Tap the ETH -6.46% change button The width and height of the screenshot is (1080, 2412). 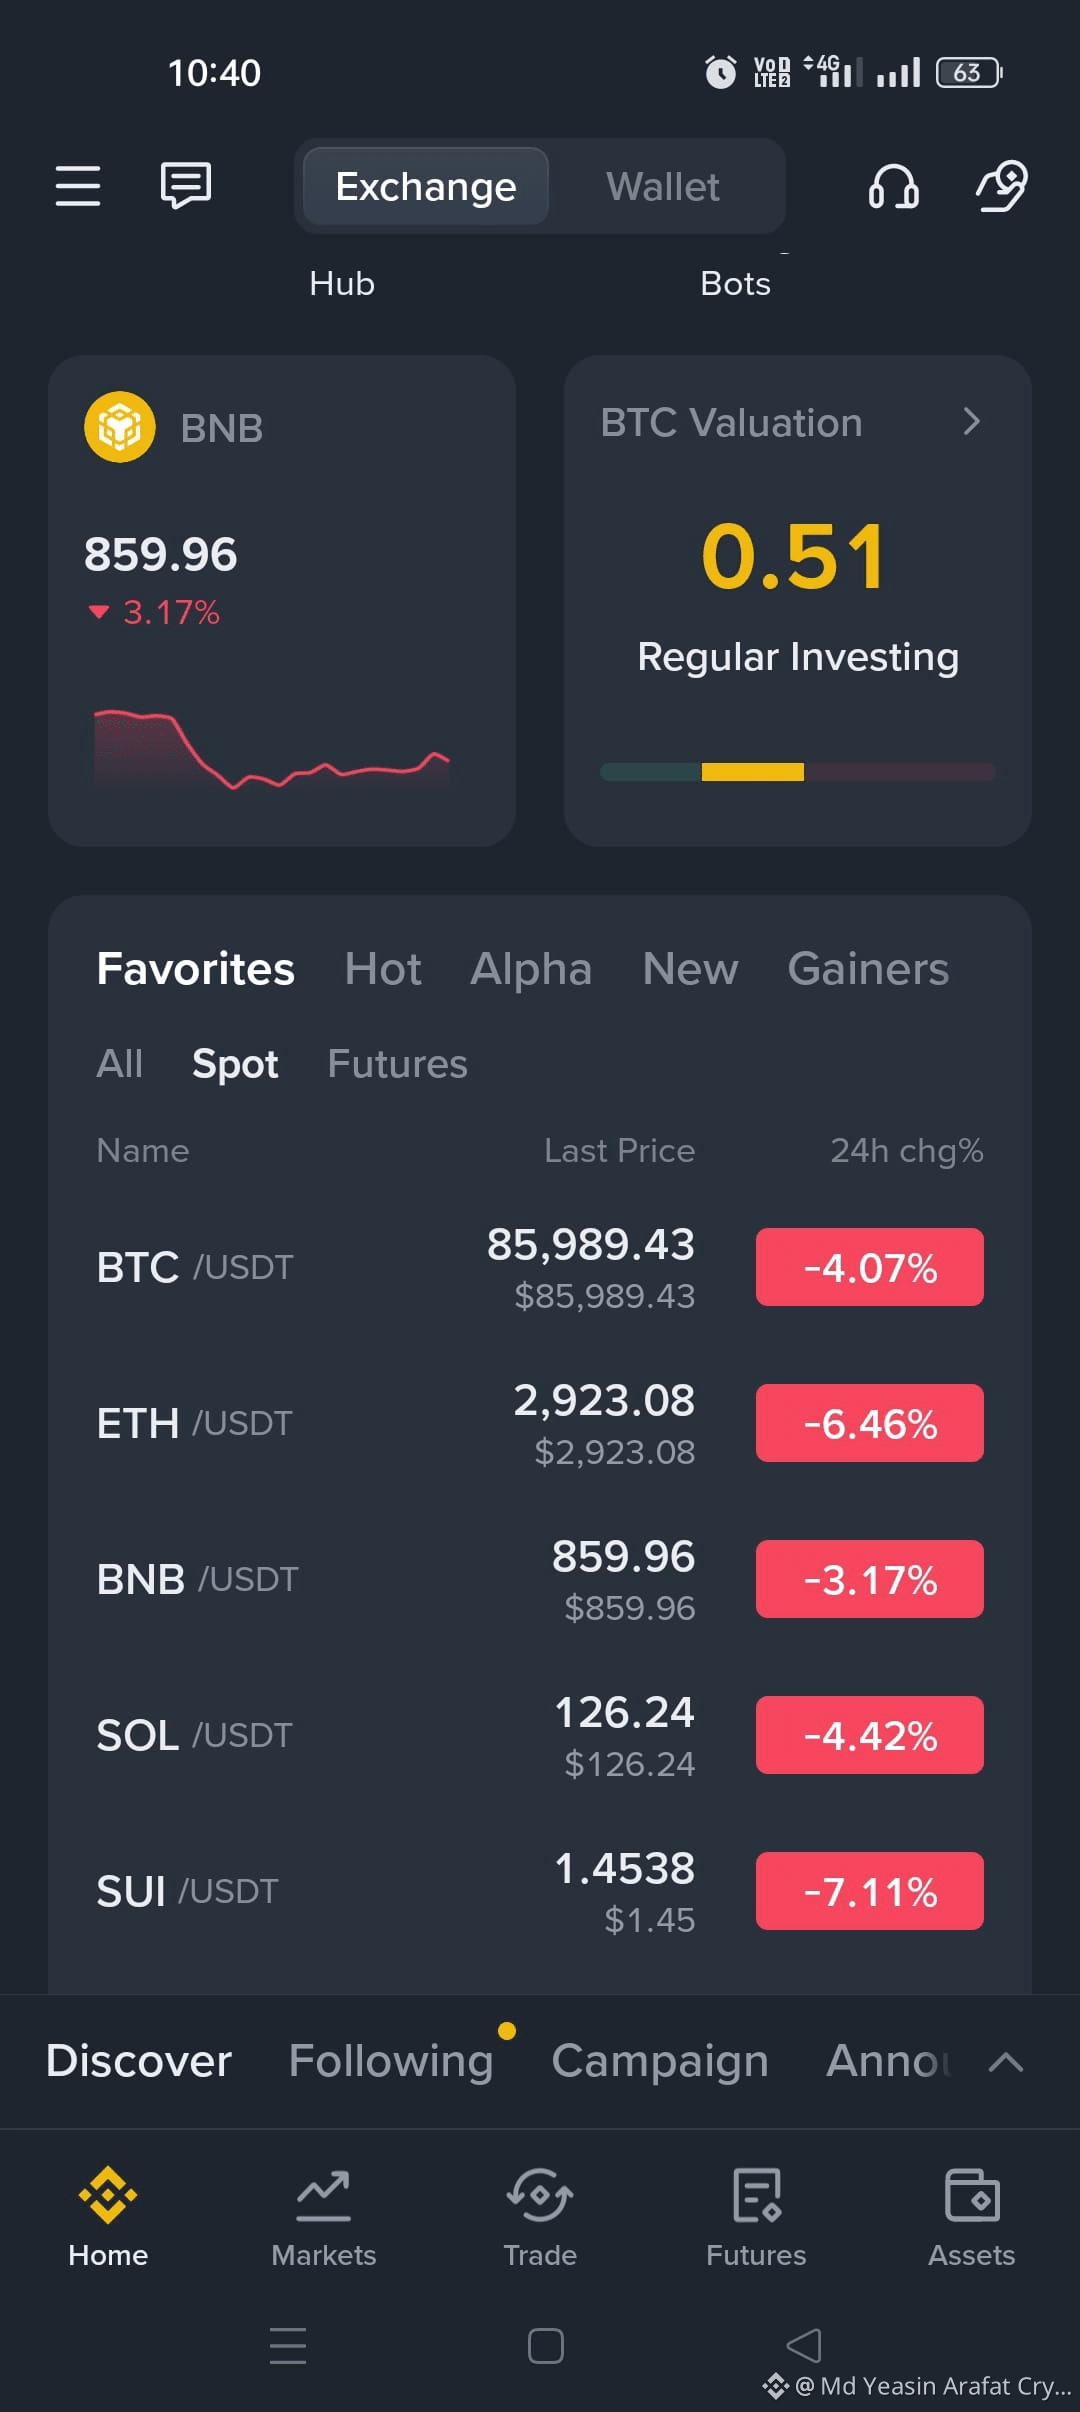pyautogui.click(x=870, y=1423)
